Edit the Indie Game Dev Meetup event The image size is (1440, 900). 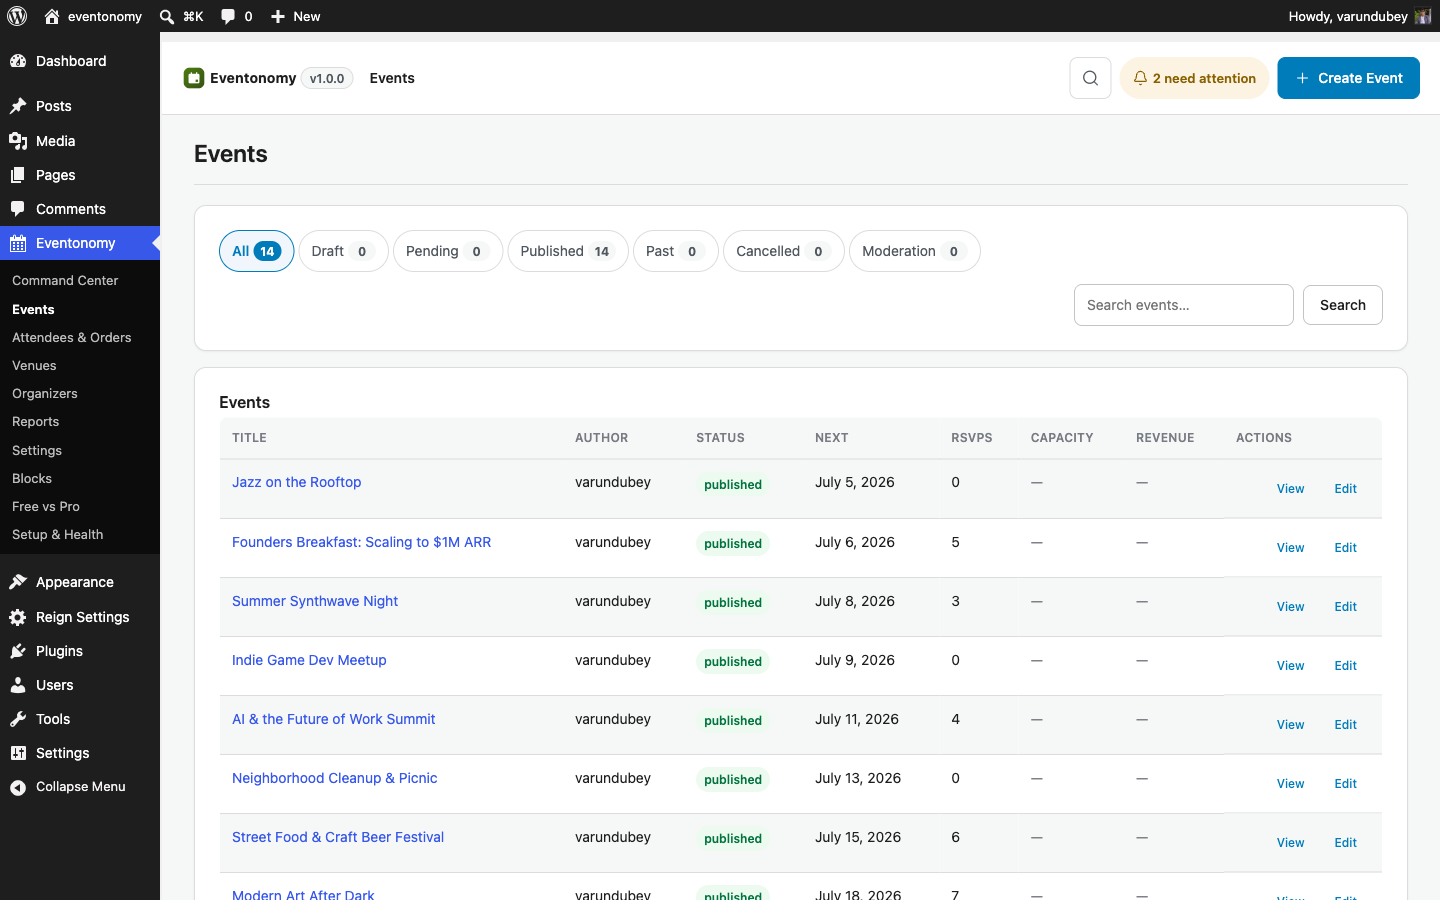pos(1345,666)
